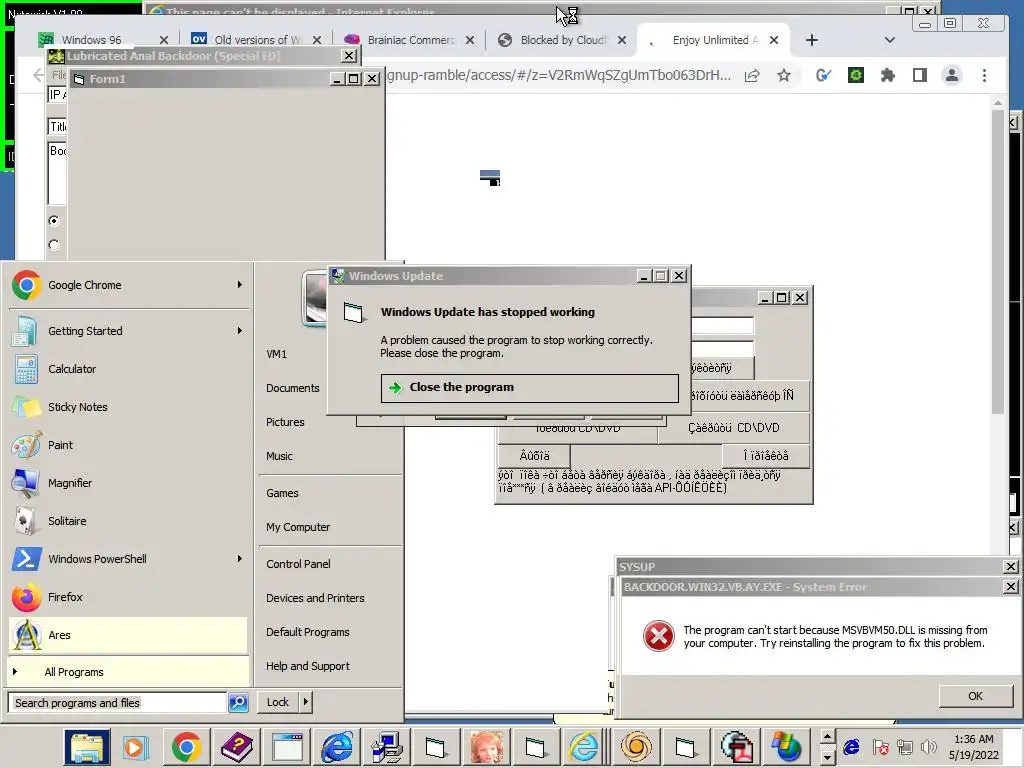Open the Chrome extensions puzzle icon

tap(888, 76)
